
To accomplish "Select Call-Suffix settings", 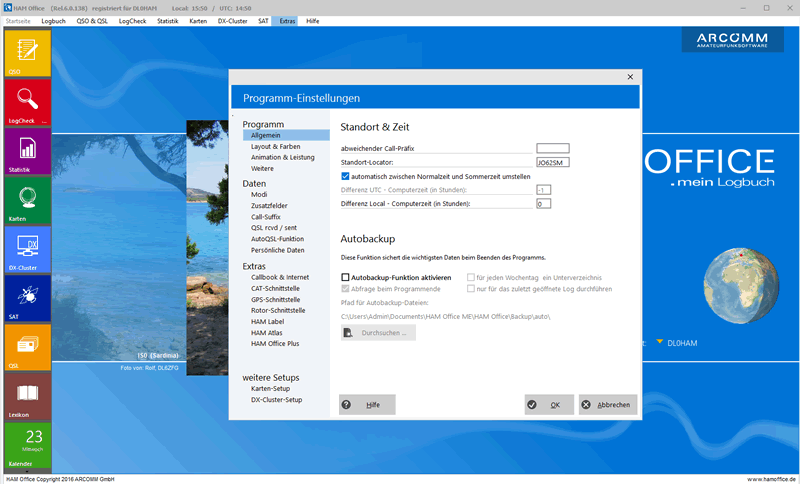I will point(266,217).
